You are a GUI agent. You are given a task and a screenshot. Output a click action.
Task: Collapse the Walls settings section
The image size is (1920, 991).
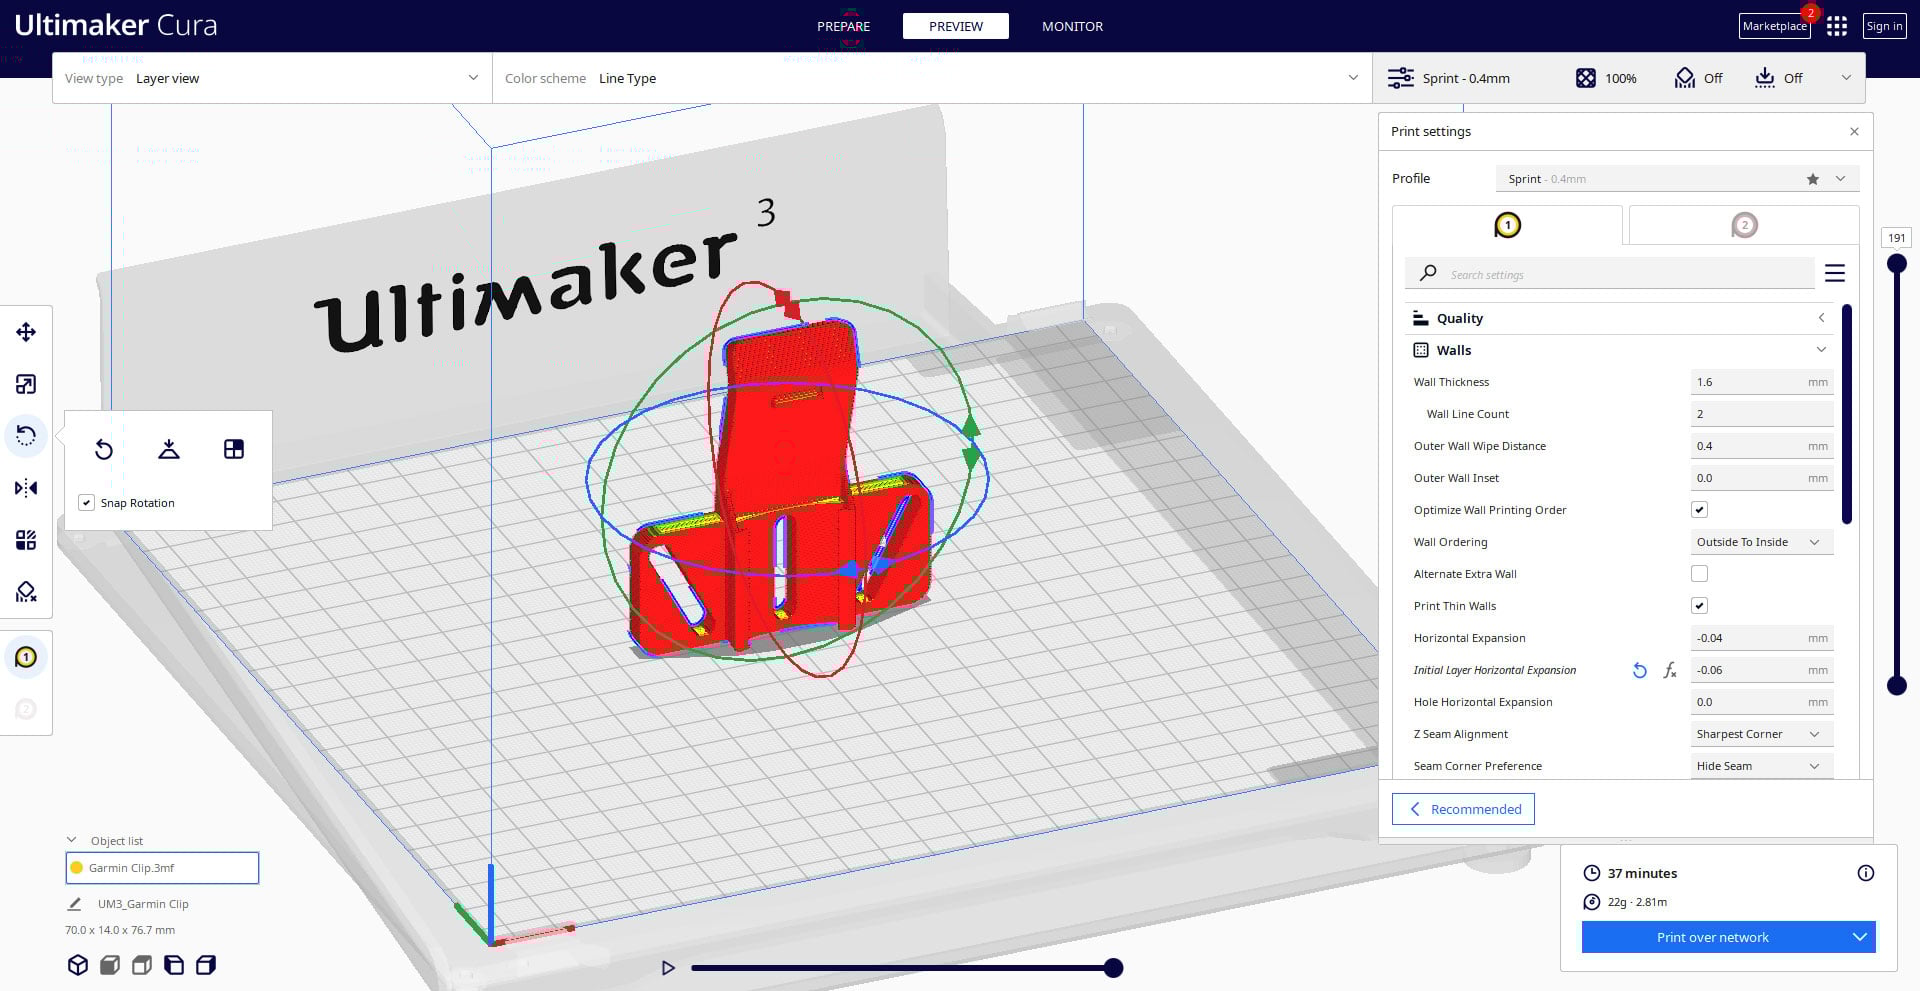click(1821, 350)
